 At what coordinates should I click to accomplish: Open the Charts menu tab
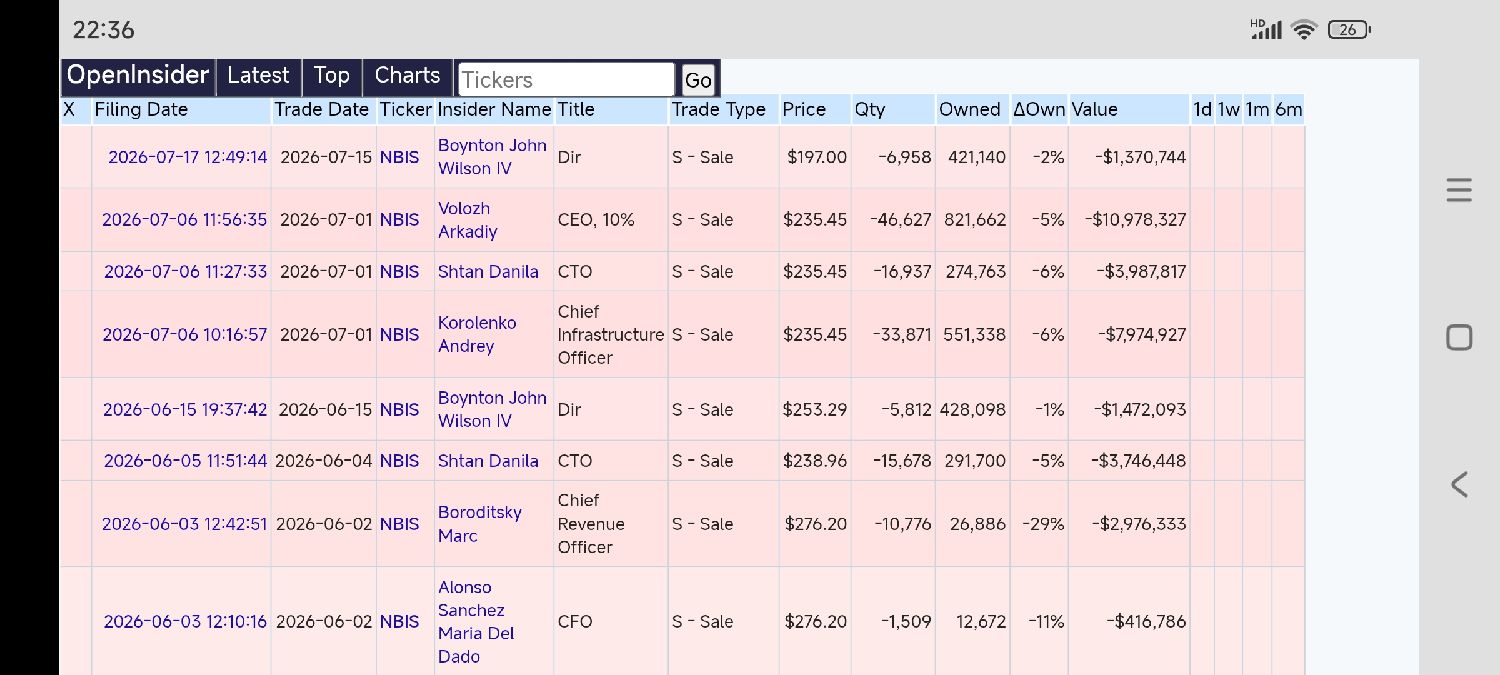pos(407,76)
